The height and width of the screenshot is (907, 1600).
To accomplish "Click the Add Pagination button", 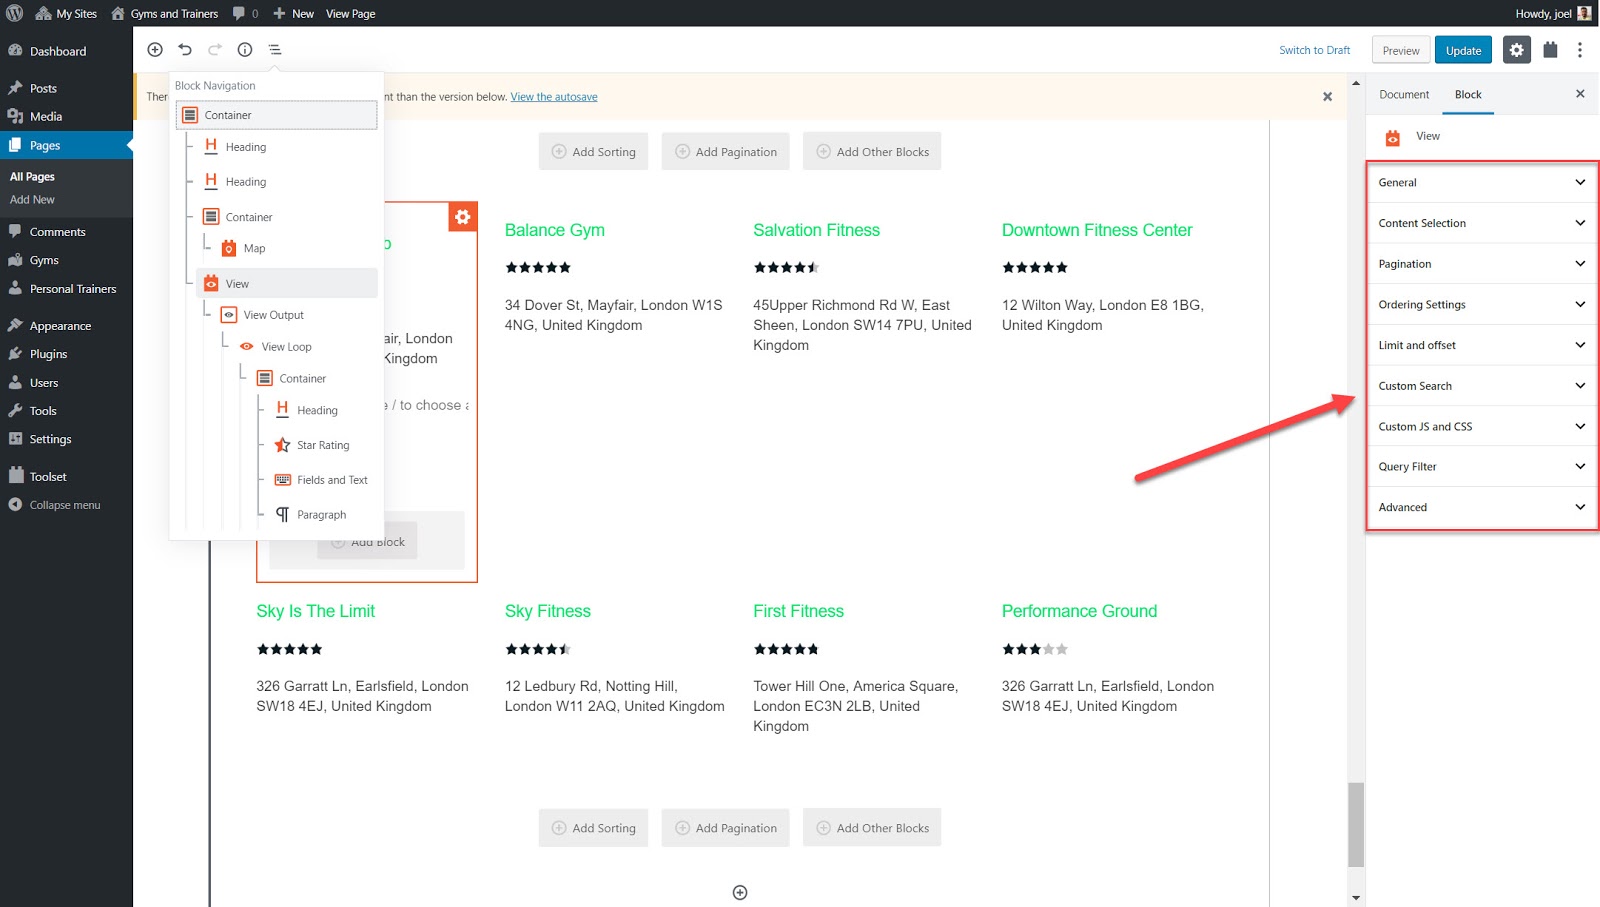I will click(x=725, y=151).
